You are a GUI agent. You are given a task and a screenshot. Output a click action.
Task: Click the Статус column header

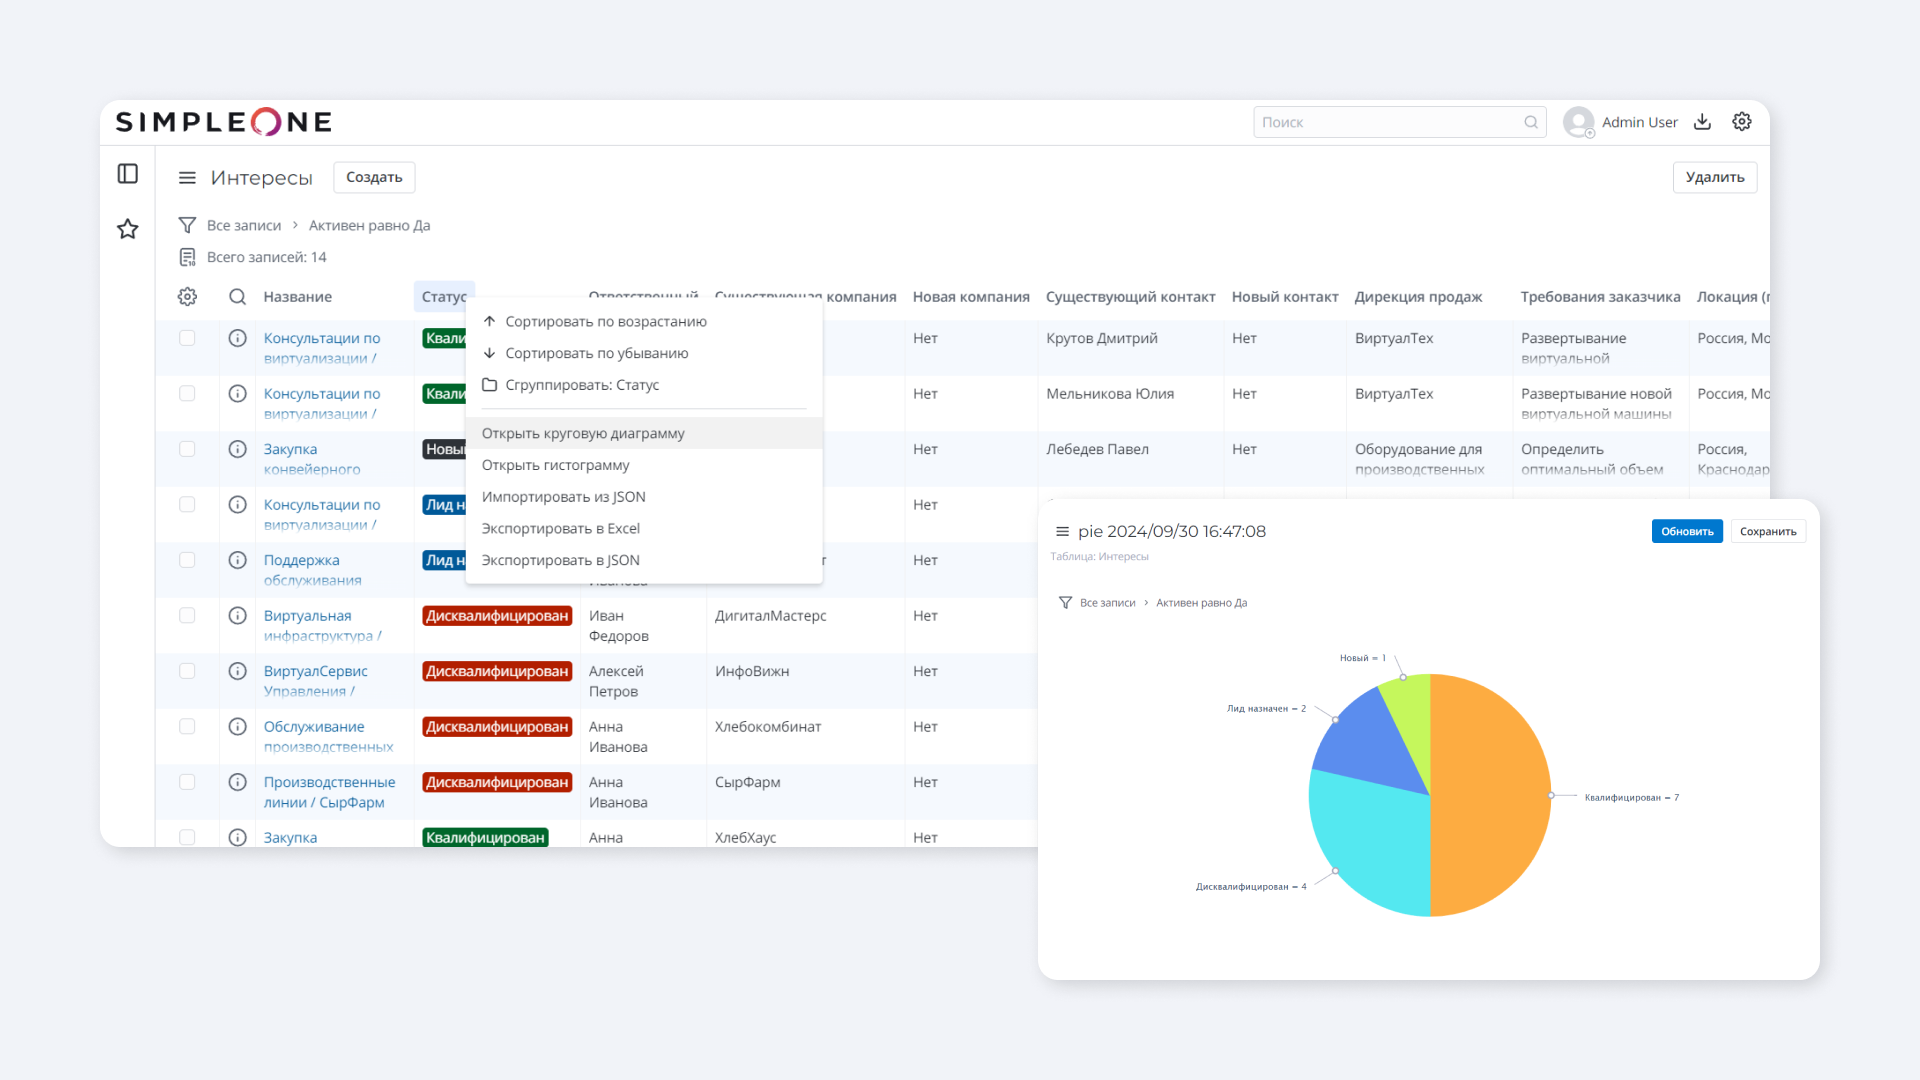click(x=444, y=297)
